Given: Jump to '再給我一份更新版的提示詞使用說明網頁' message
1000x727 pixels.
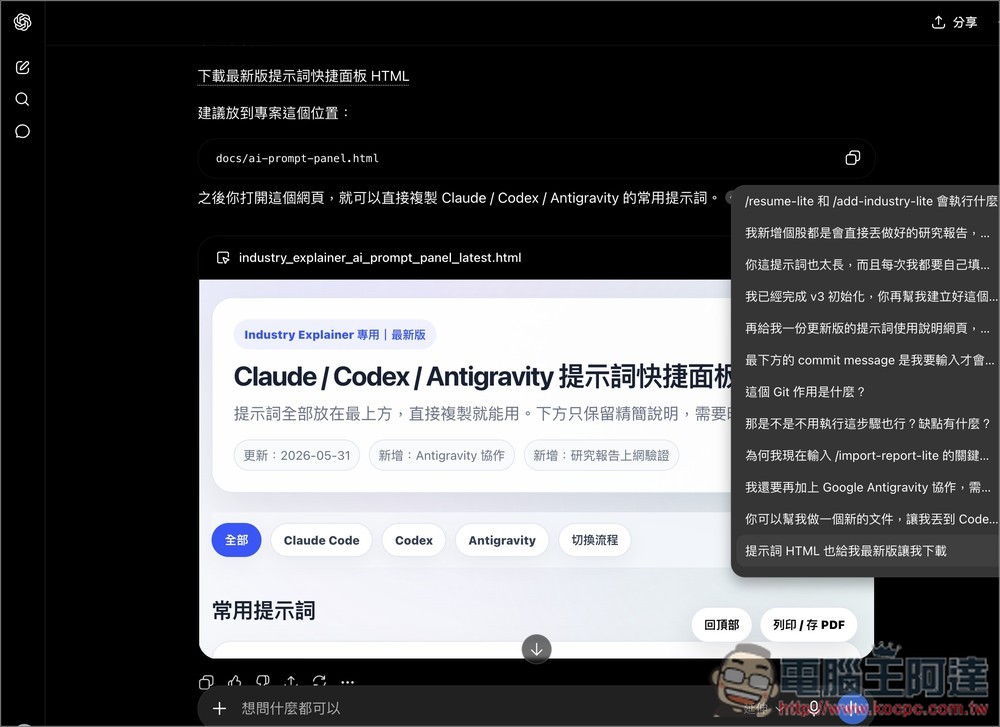Looking at the screenshot, I should coord(868,328).
